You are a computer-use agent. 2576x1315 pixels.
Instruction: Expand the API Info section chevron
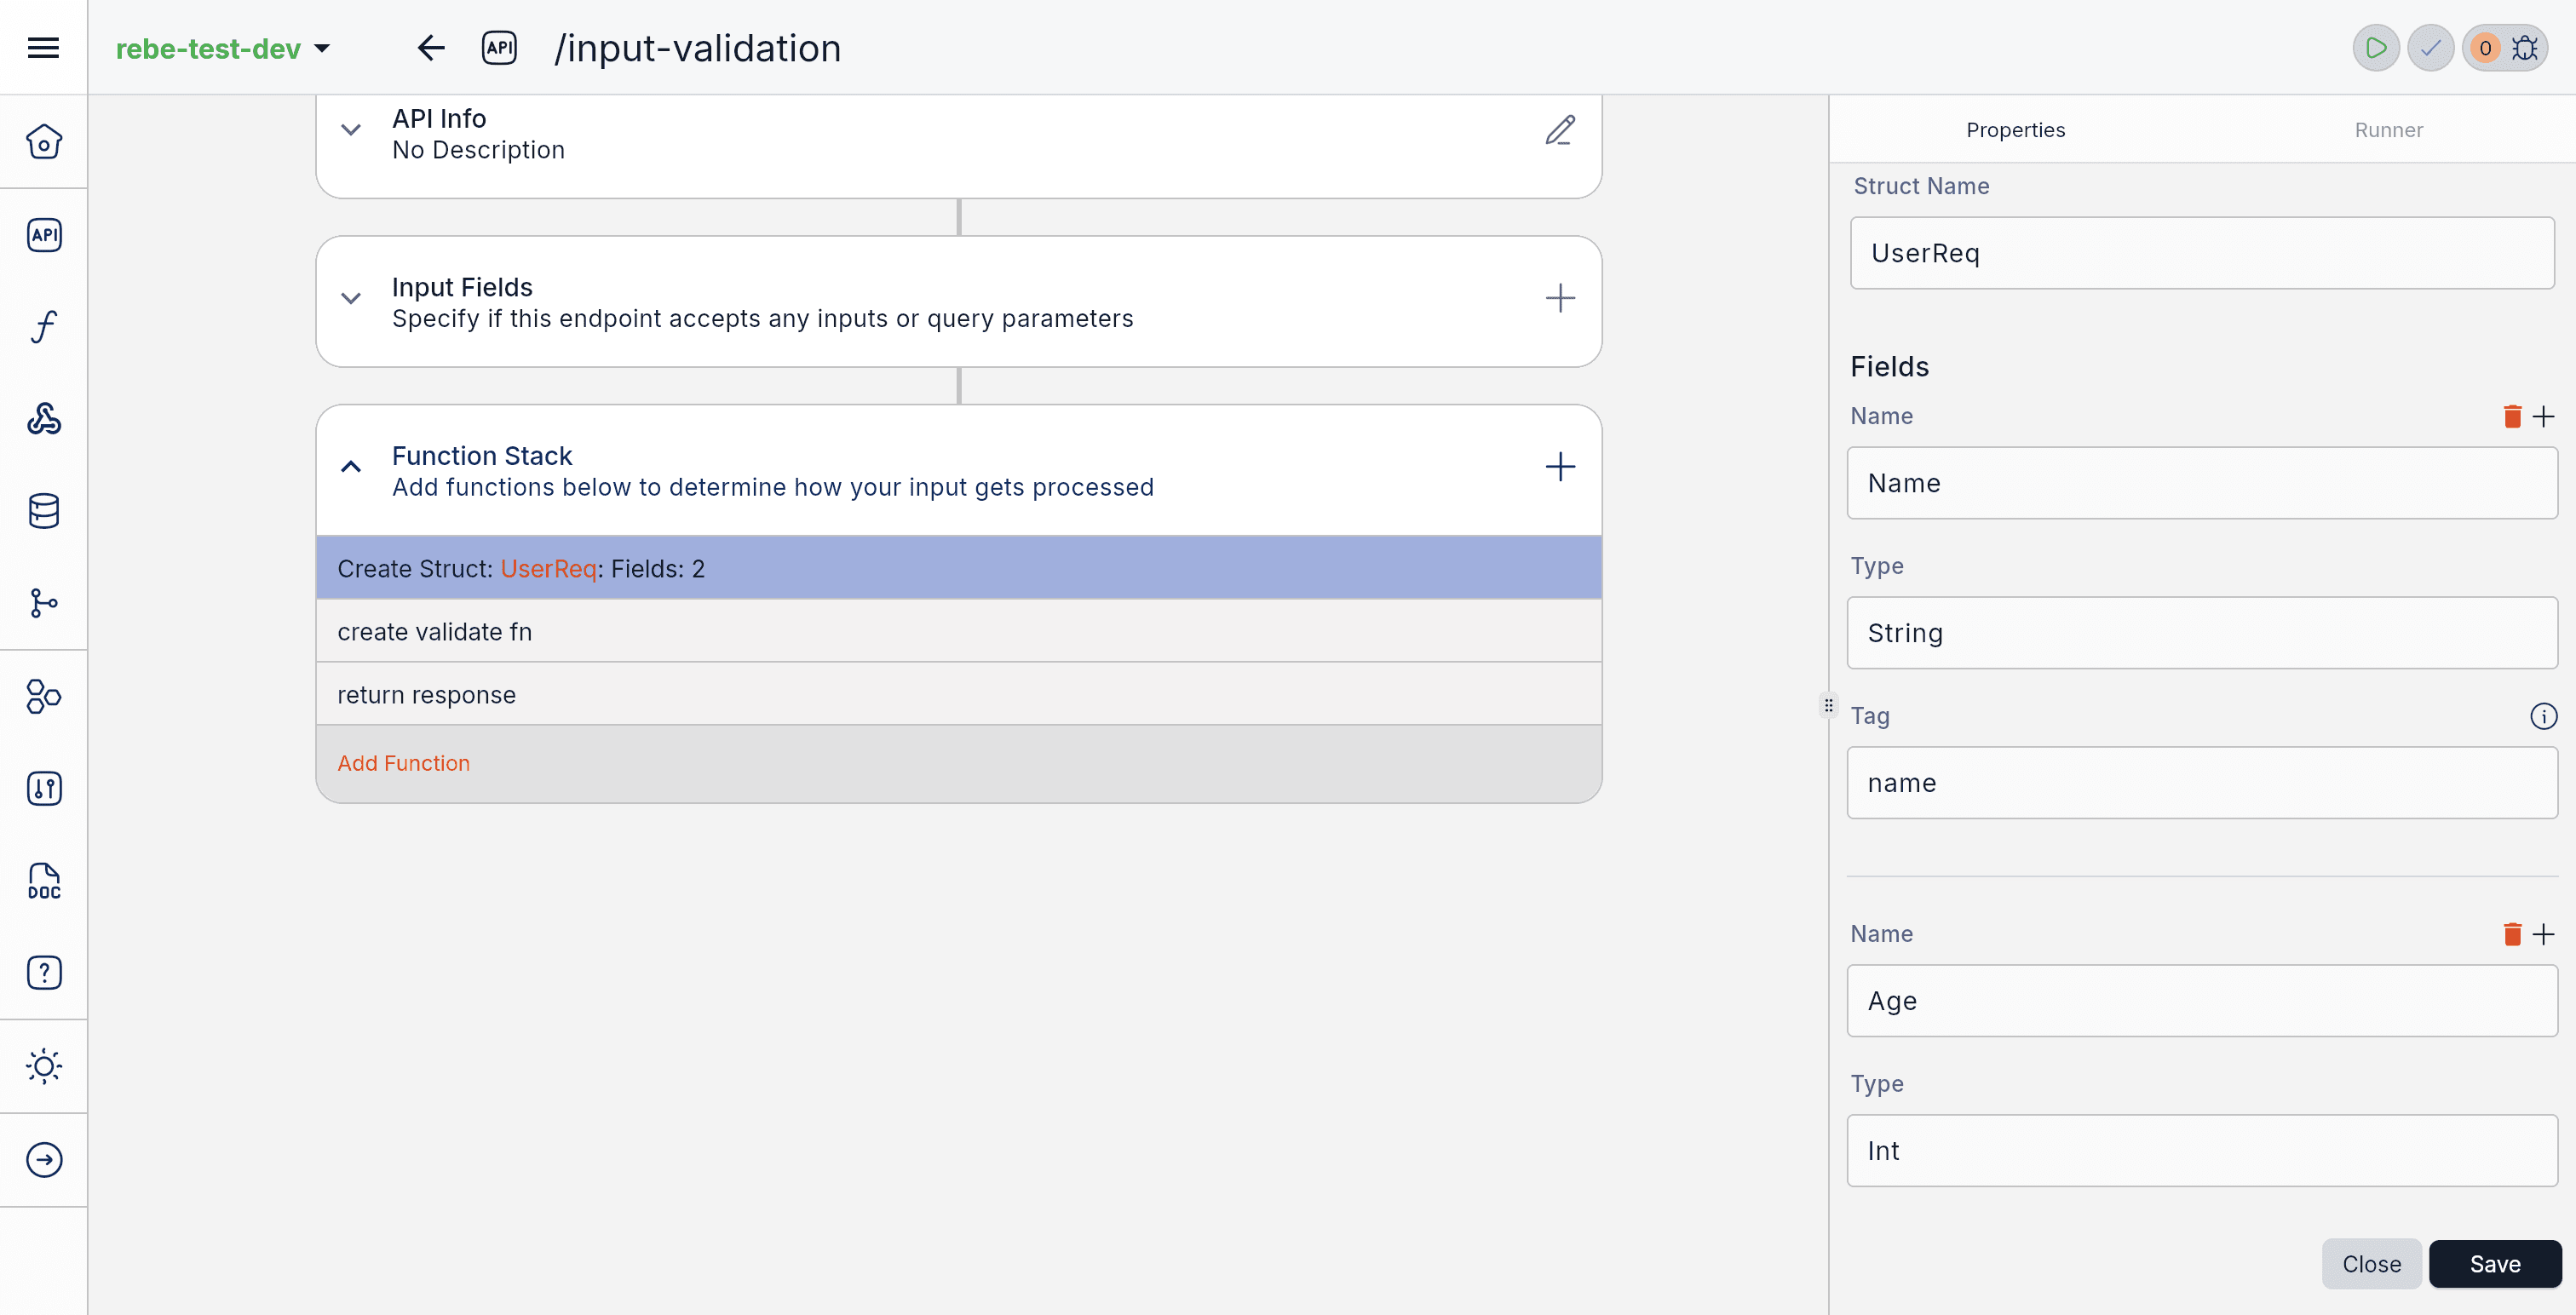click(351, 130)
